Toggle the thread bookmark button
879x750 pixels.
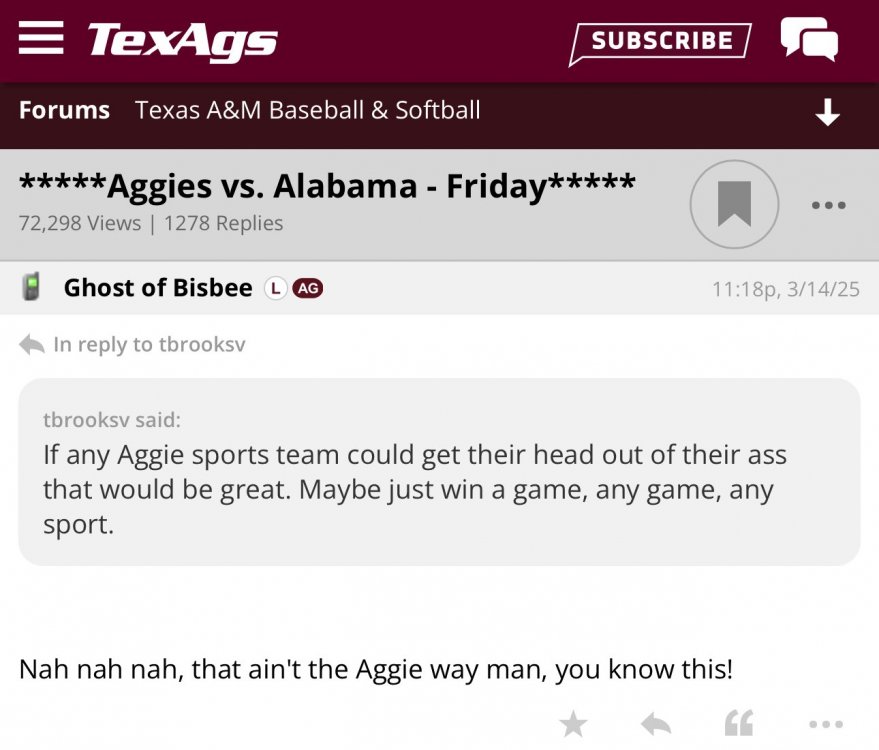pos(734,205)
